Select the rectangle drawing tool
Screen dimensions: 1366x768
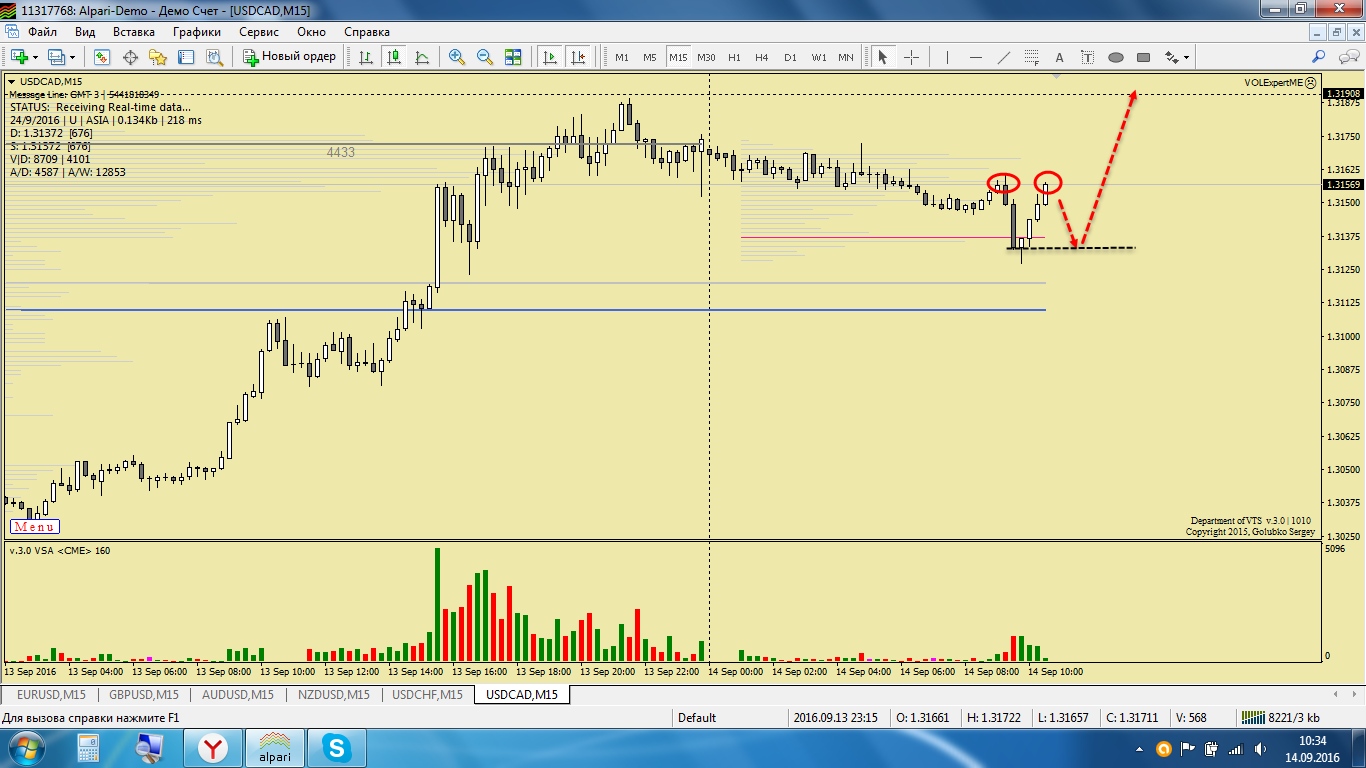(x=1144, y=57)
